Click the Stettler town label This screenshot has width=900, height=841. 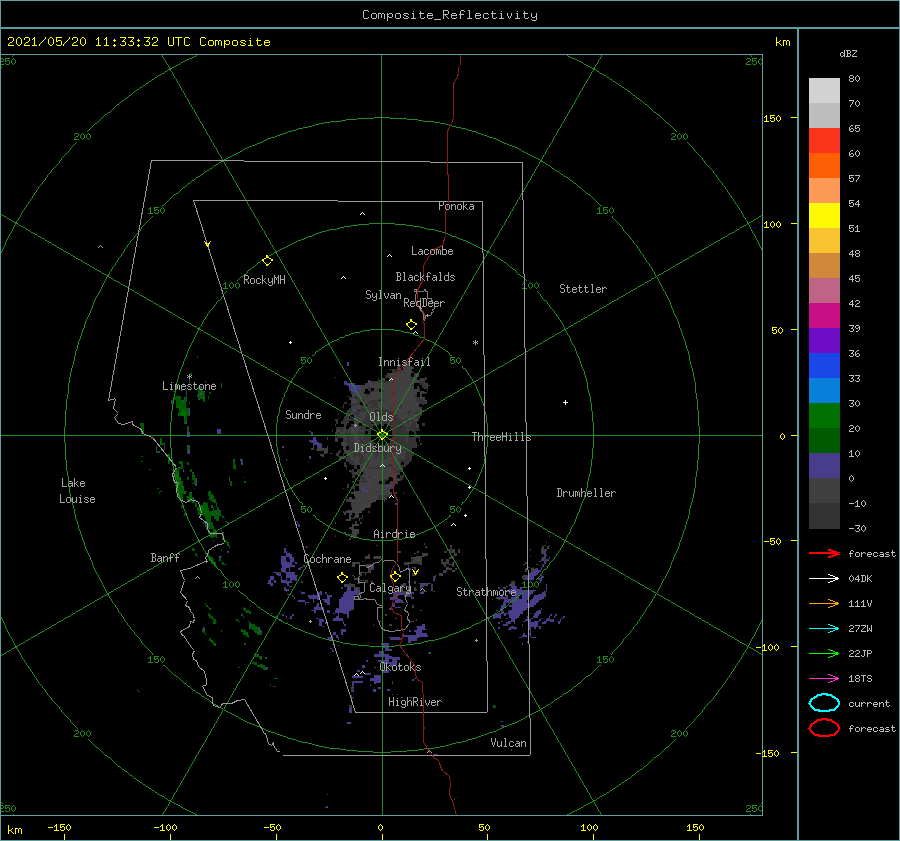tap(583, 289)
